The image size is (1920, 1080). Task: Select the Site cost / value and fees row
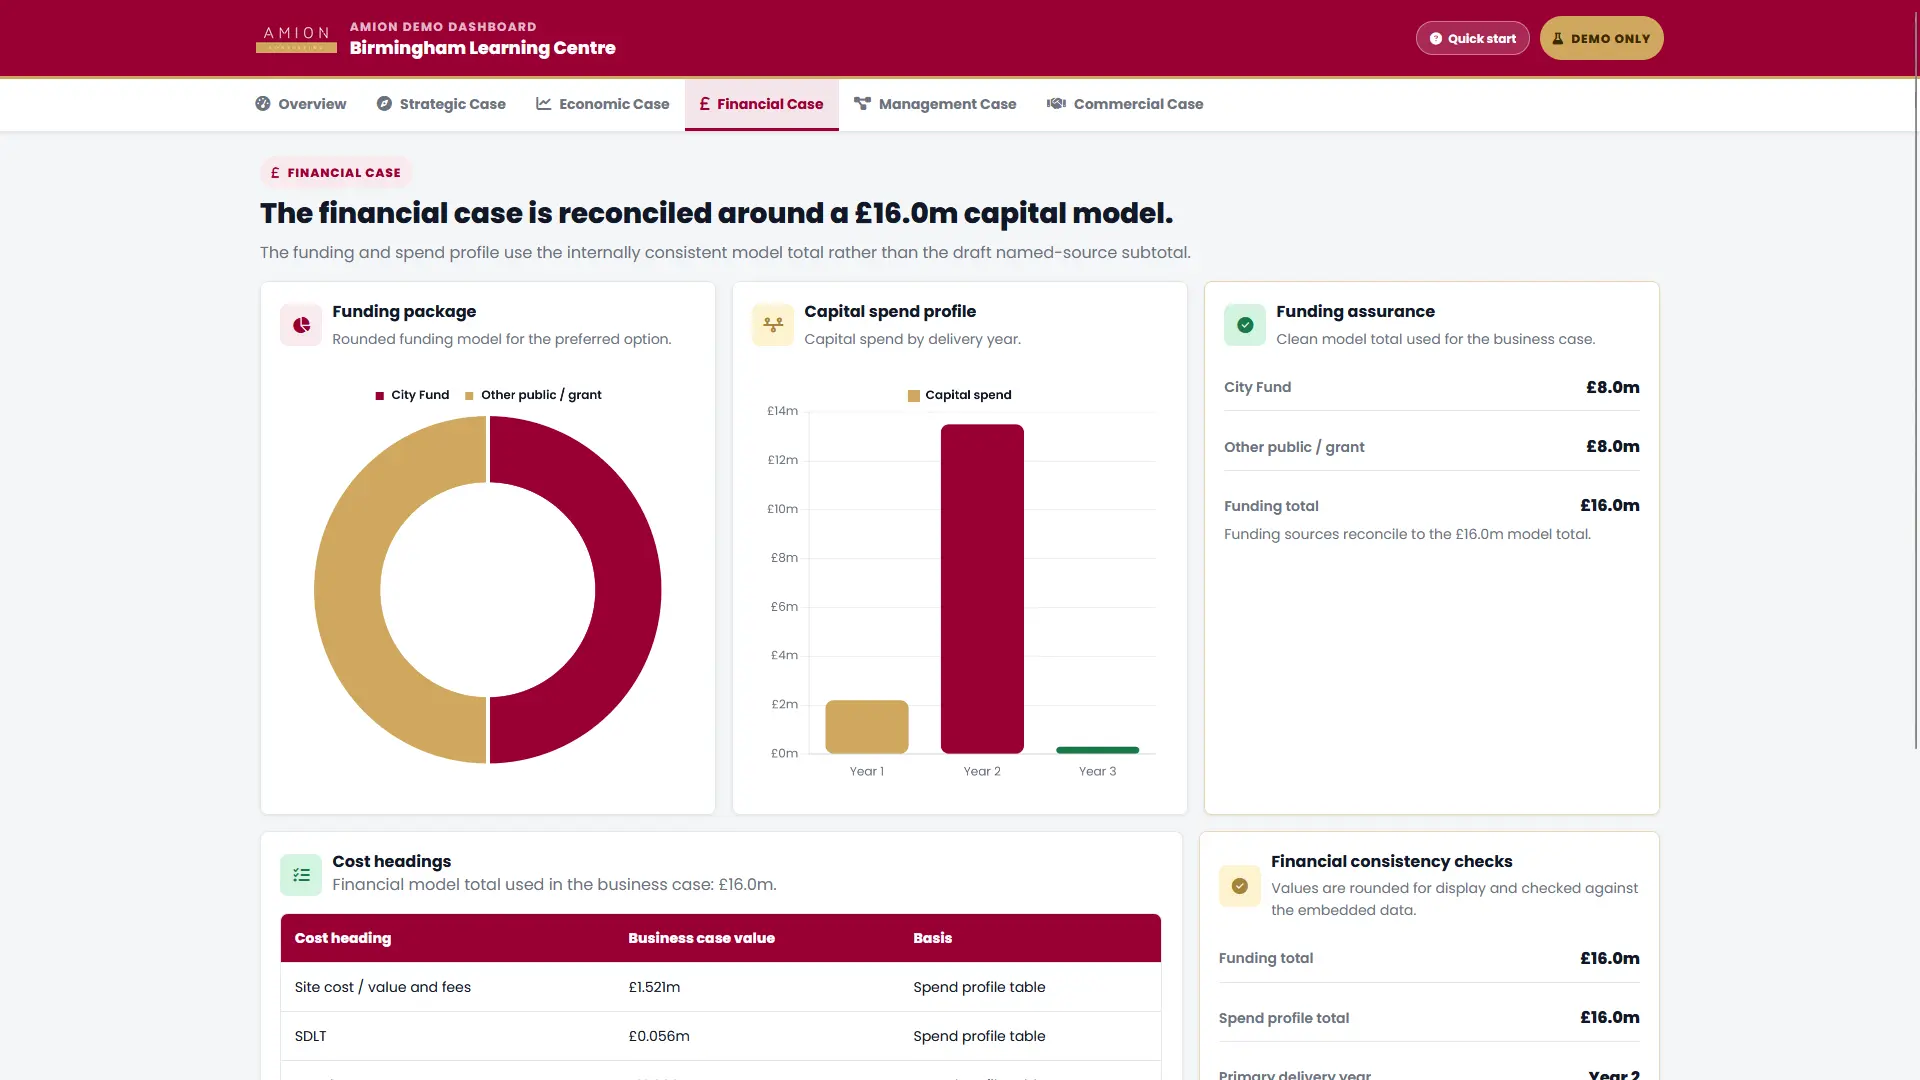pos(721,987)
